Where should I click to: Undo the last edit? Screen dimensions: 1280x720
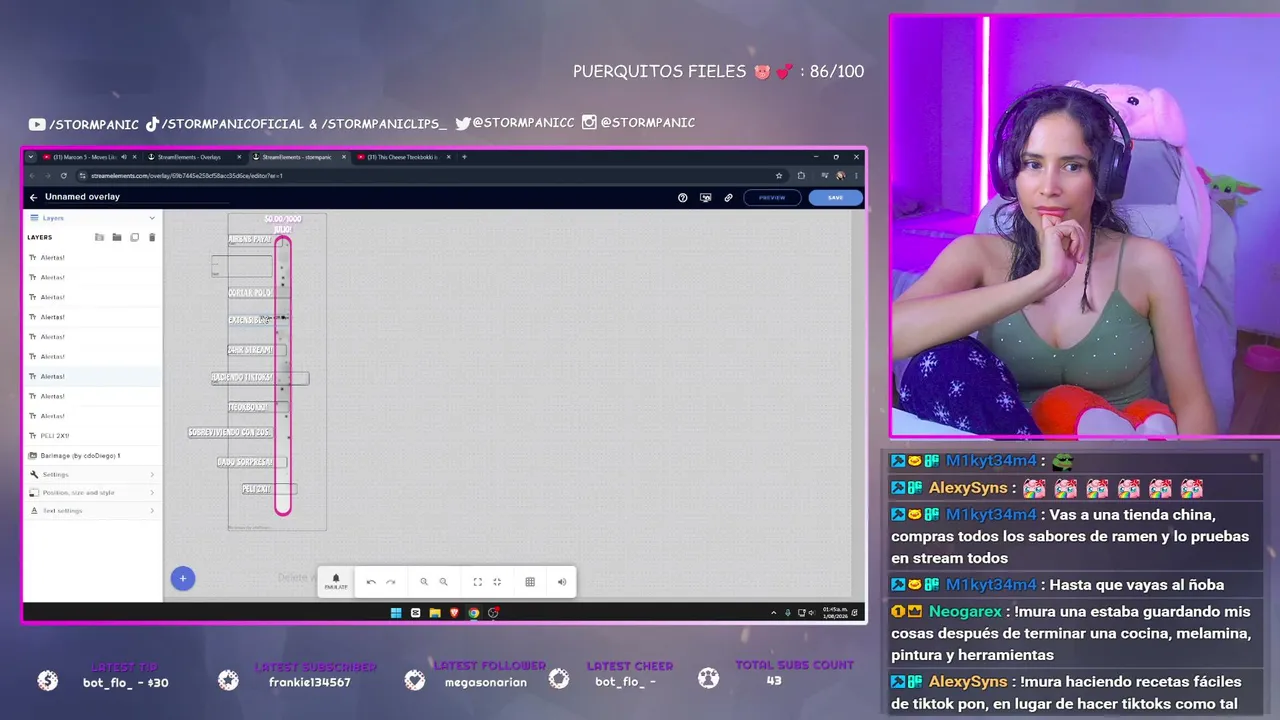click(371, 581)
